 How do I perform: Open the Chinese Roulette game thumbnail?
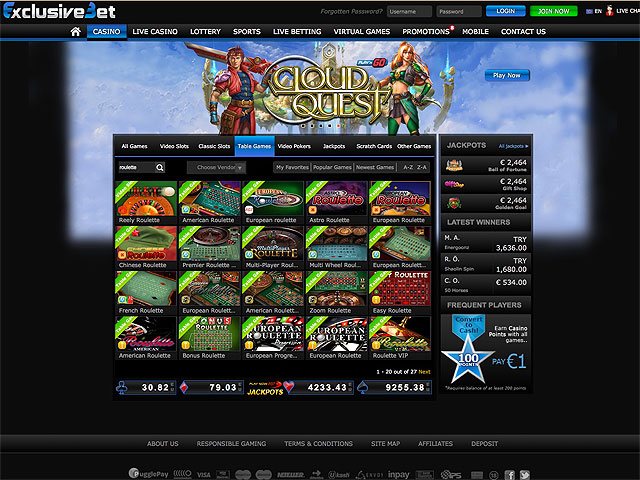coord(146,244)
